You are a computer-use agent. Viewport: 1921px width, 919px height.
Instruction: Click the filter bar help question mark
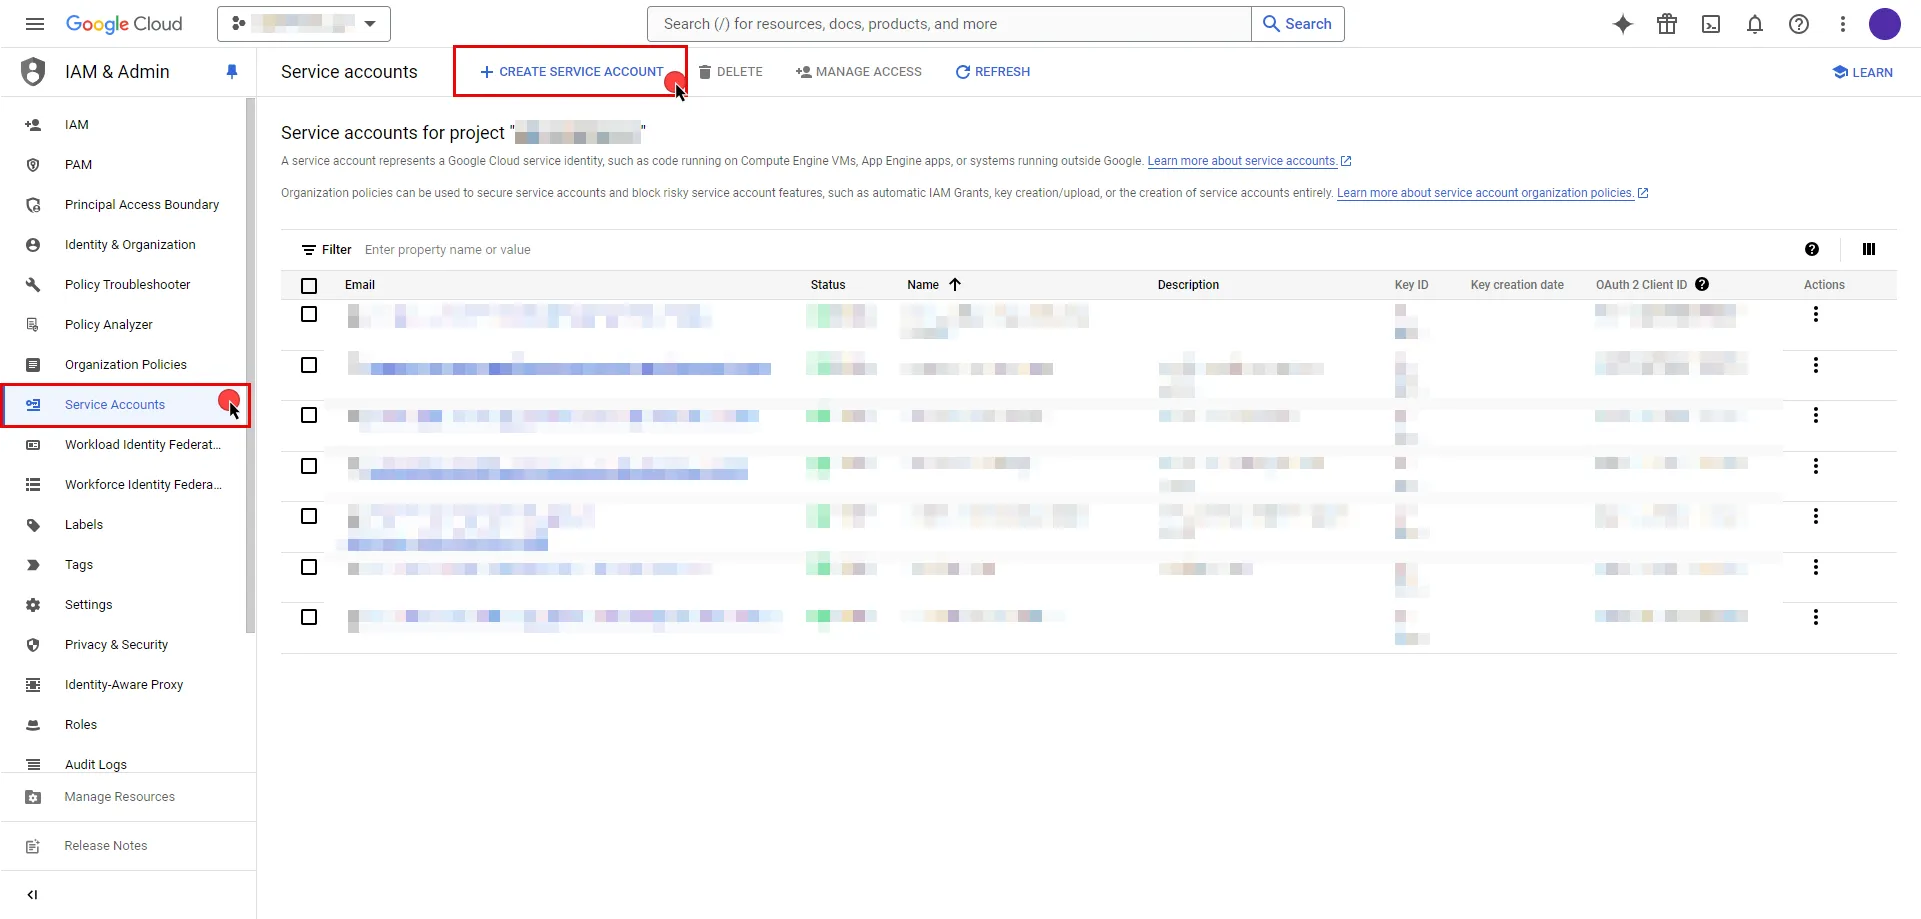click(x=1812, y=249)
